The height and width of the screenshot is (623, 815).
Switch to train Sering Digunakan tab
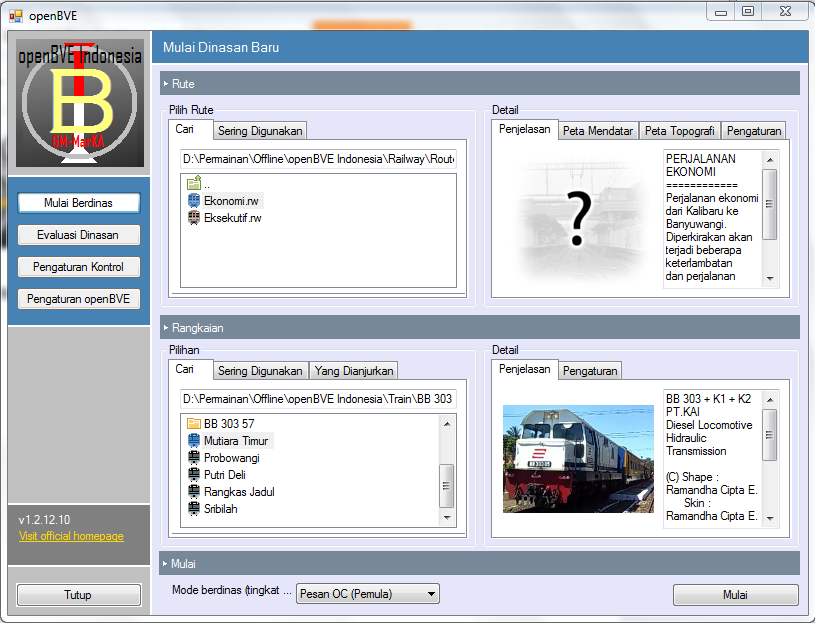tap(260, 371)
